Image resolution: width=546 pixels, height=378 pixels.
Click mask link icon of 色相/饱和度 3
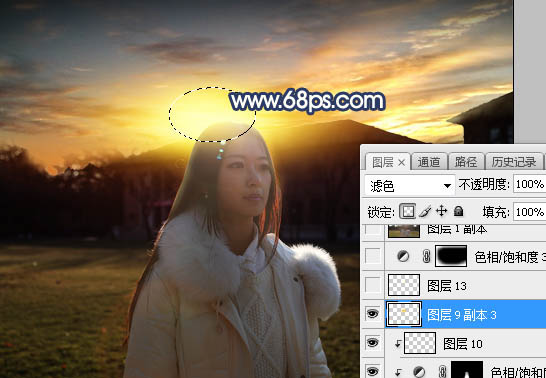426,257
